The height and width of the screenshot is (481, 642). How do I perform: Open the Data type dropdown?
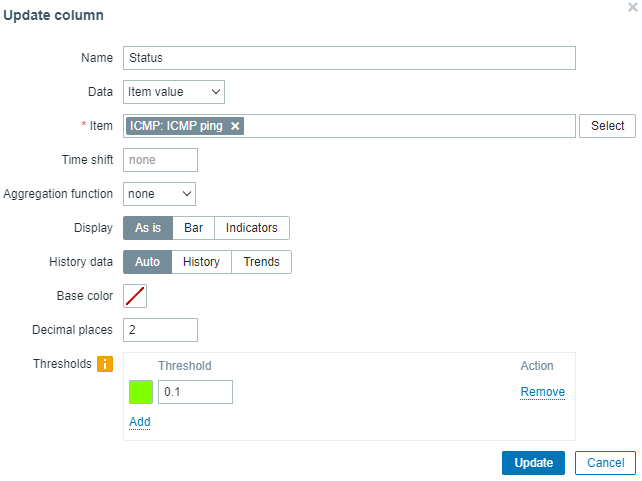174,92
